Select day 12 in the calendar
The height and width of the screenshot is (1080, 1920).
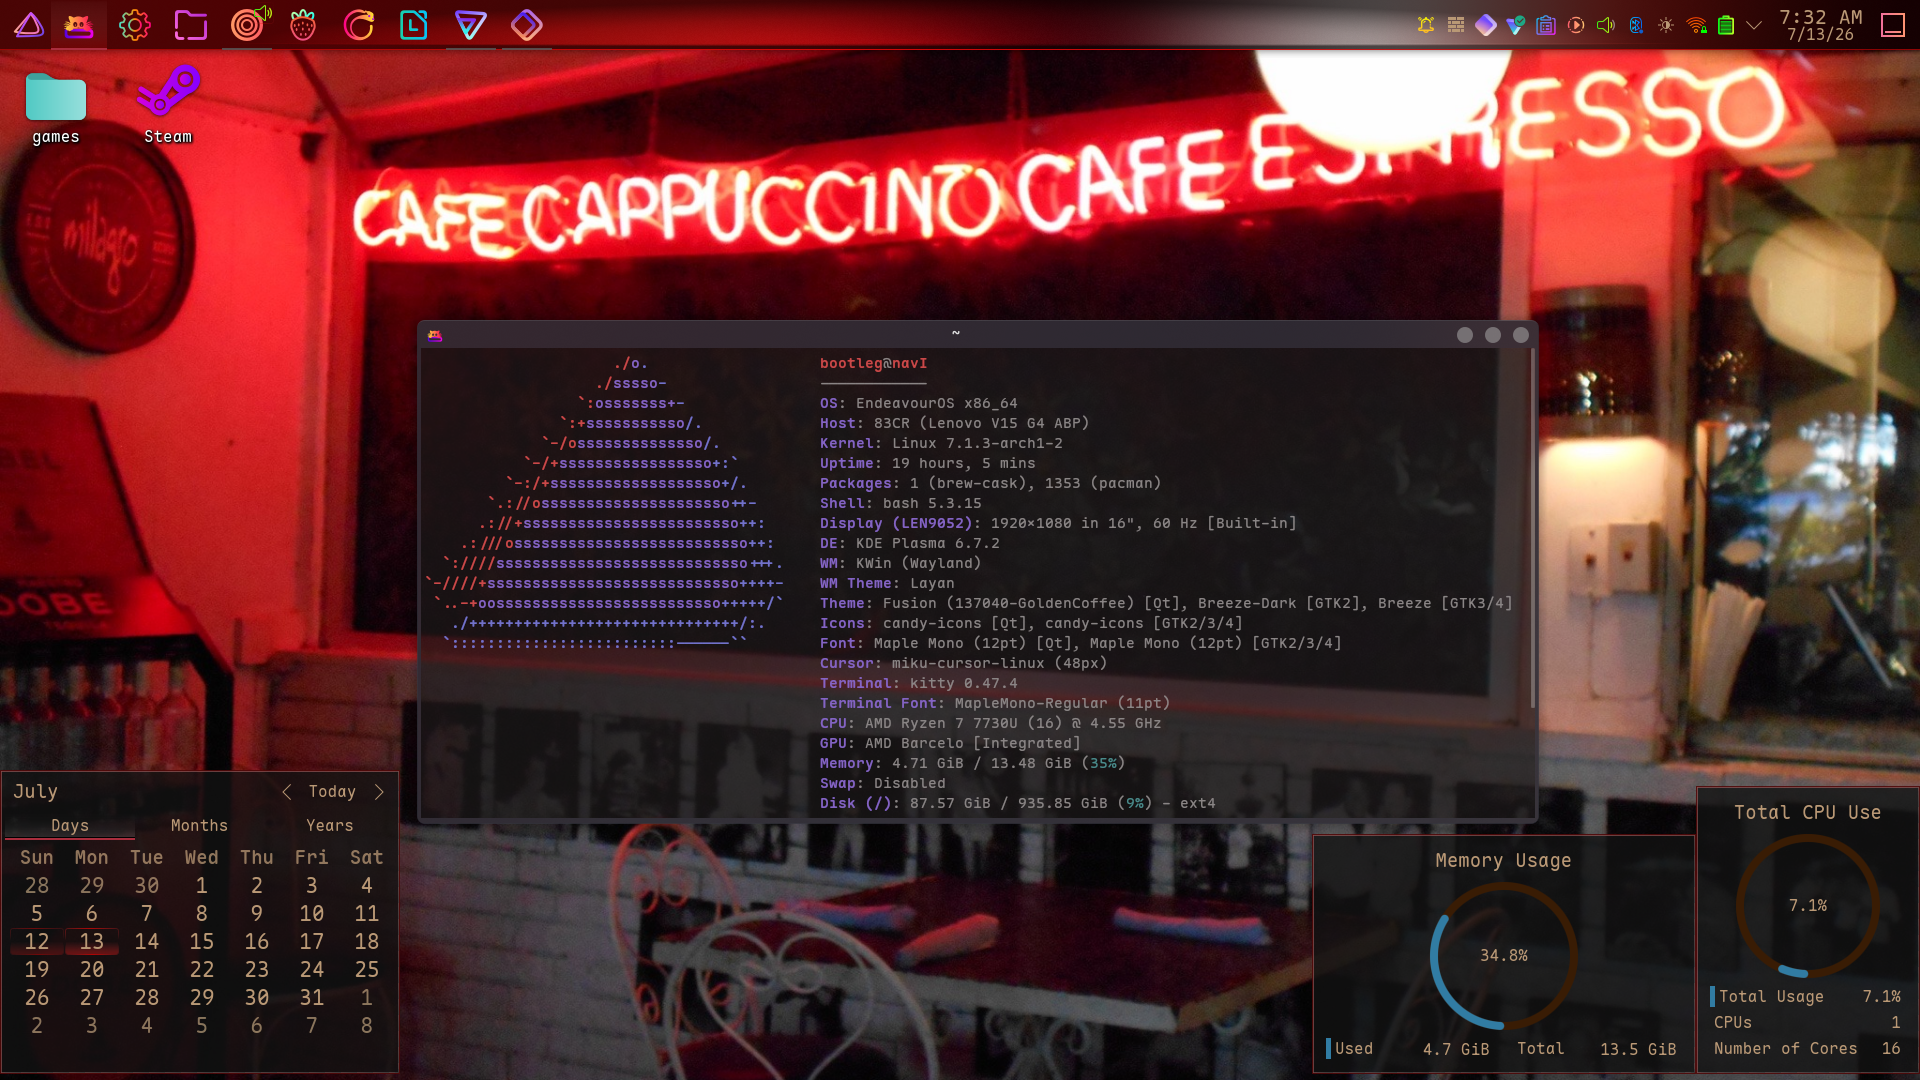click(x=37, y=942)
